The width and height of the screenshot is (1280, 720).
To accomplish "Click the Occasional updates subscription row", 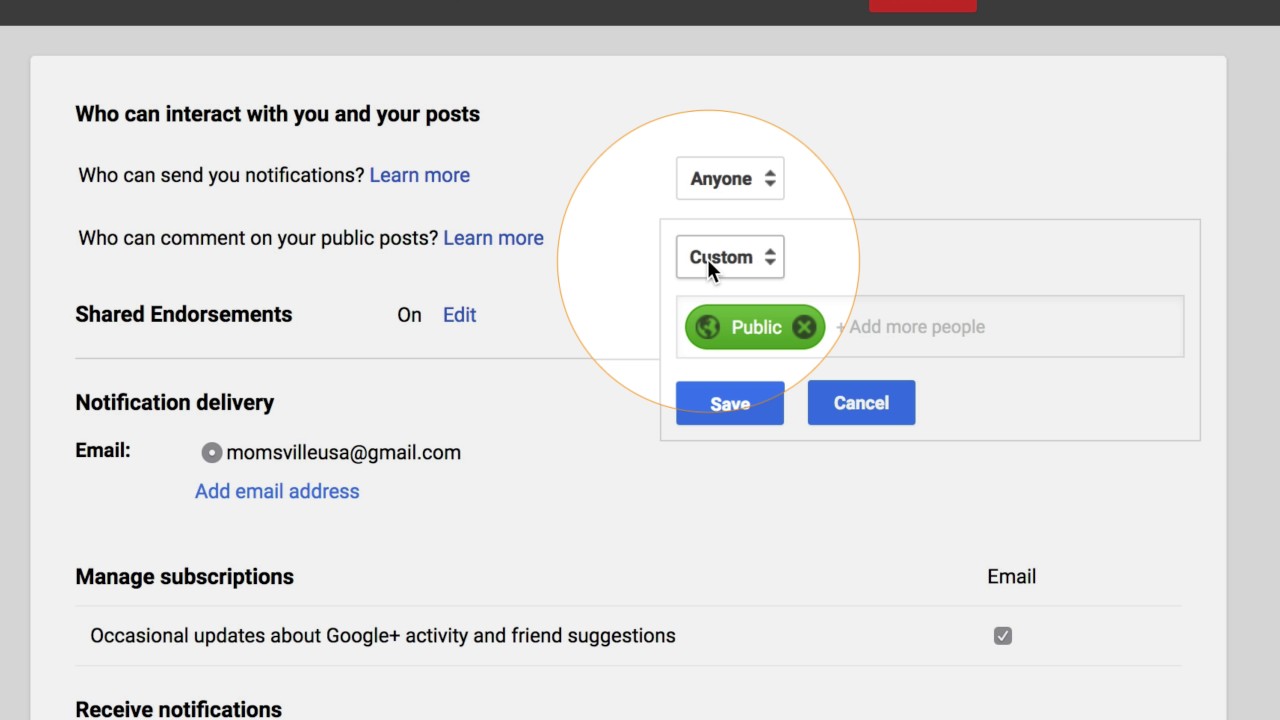I will pyautogui.click(x=382, y=636).
